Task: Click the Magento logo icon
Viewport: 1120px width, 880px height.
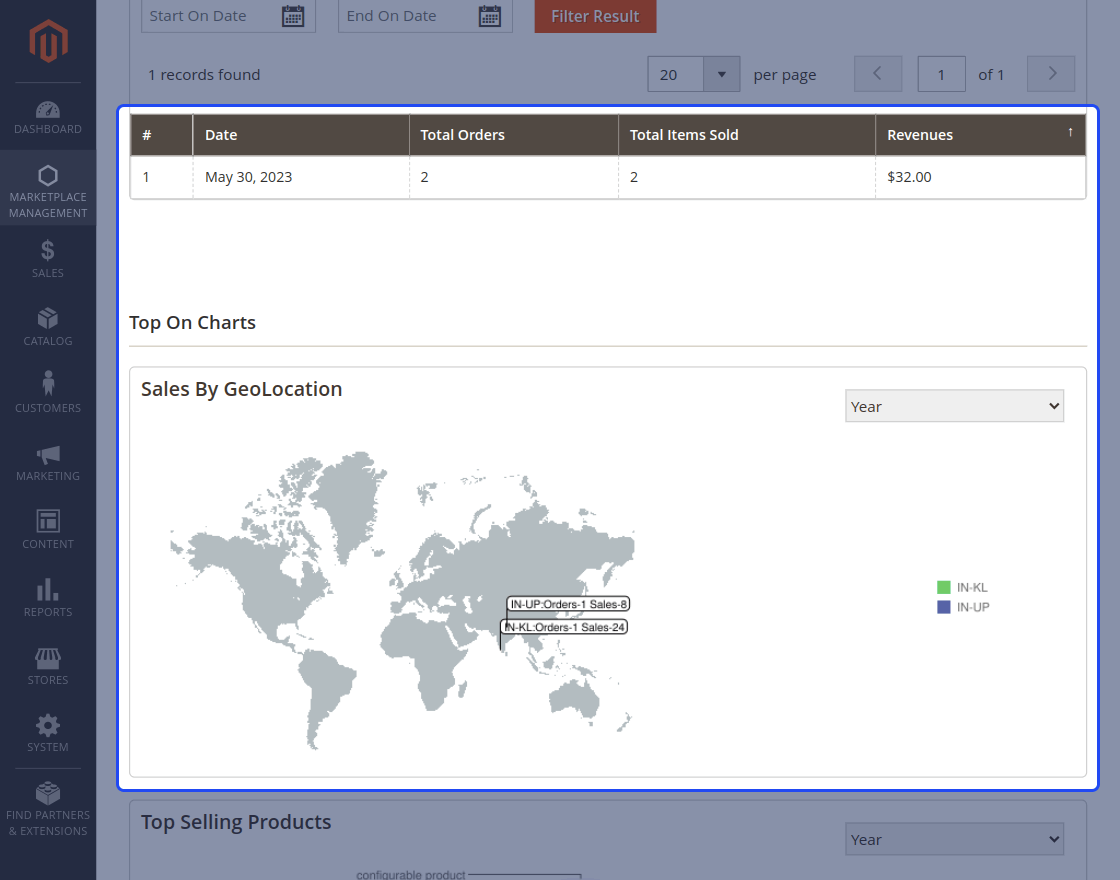Action: coord(48,41)
